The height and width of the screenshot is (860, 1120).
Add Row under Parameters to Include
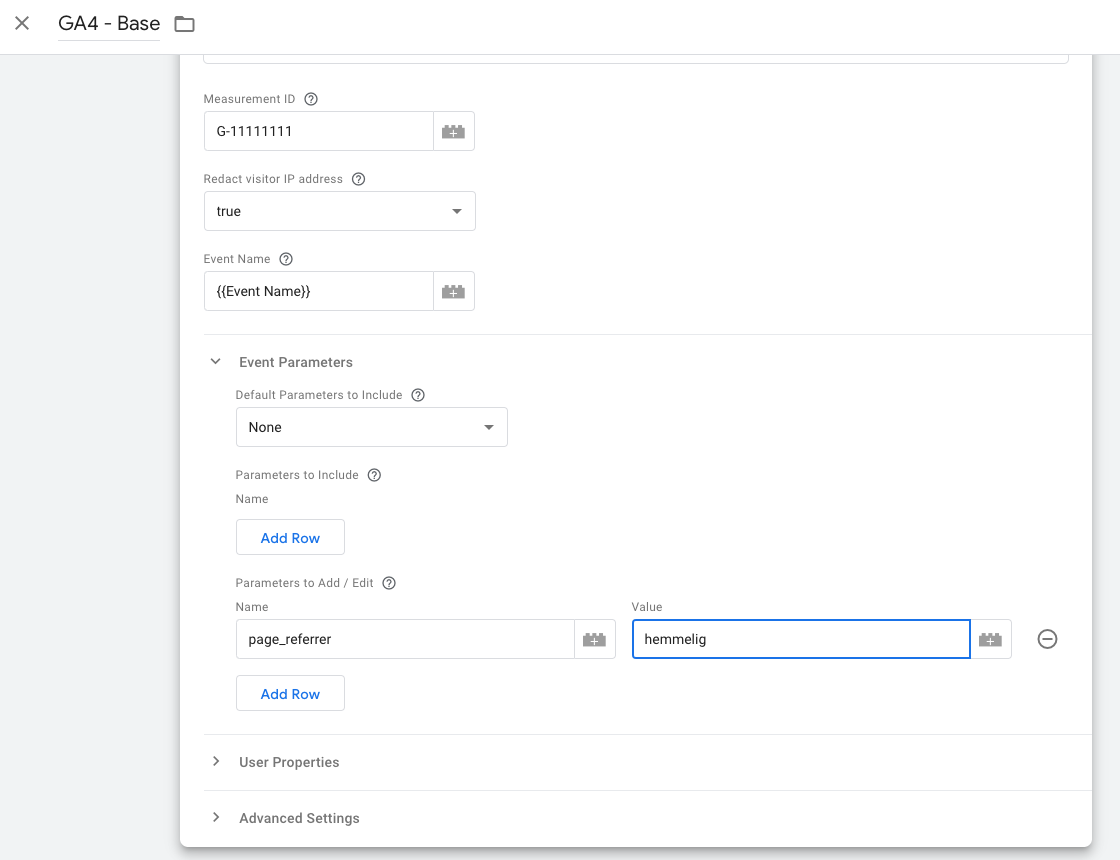click(290, 537)
